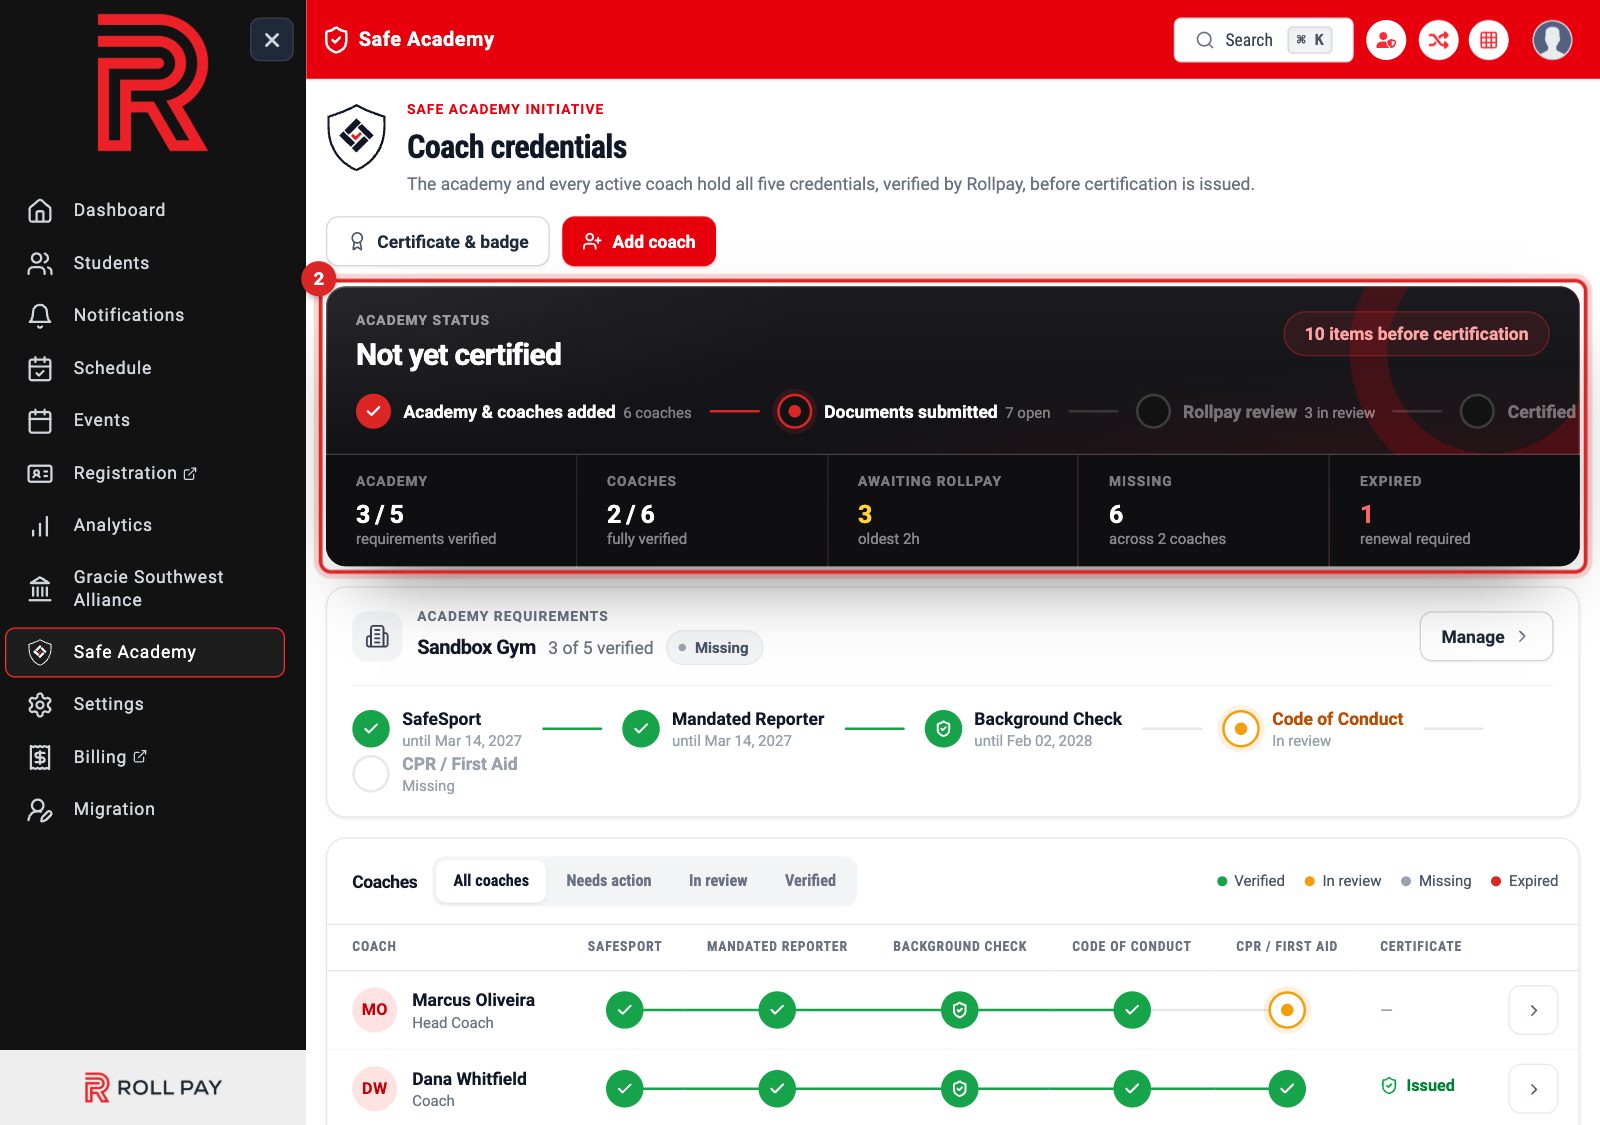Screen dimensions: 1600x1125
Task: Click the Dashboard home icon
Action: coord(40,210)
